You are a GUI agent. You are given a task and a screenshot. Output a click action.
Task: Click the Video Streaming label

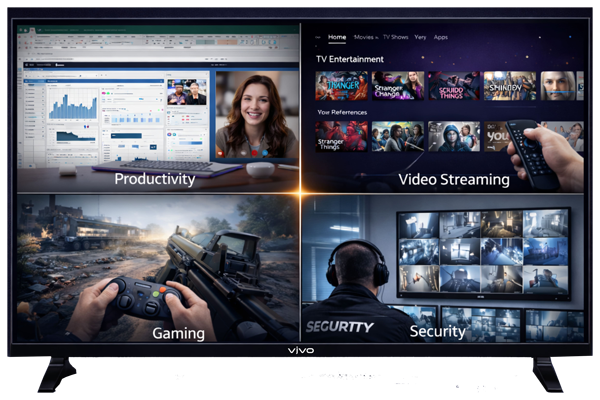pyautogui.click(x=454, y=180)
